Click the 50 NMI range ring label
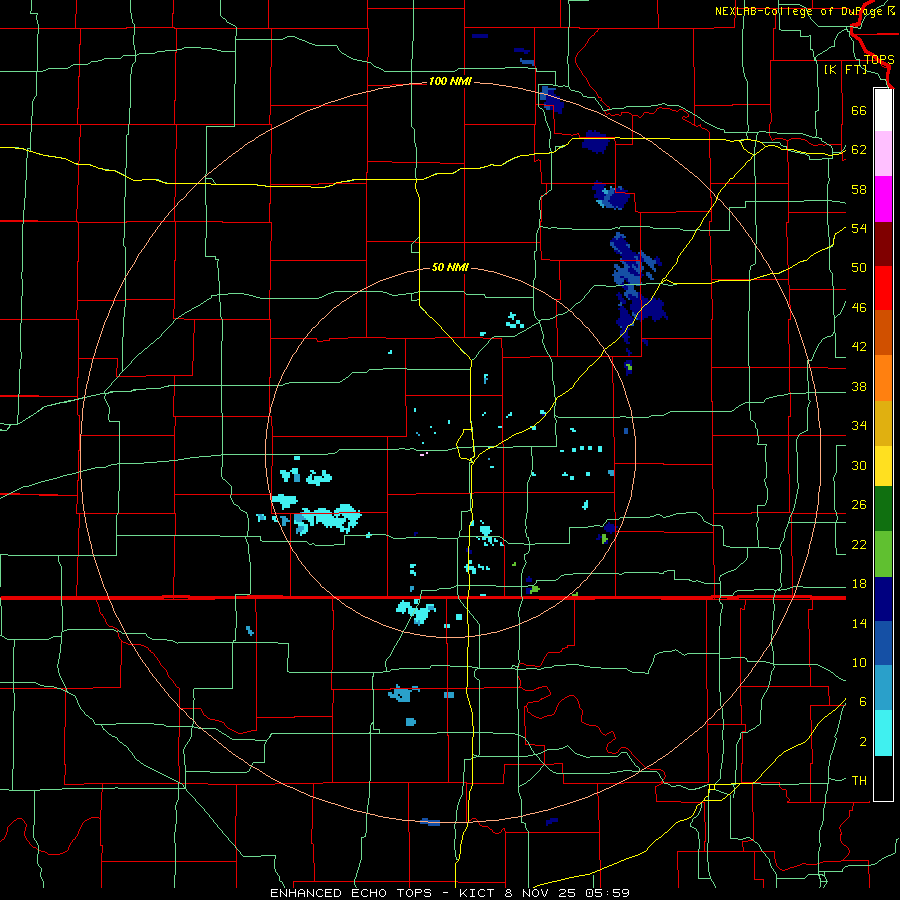The height and width of the screenshot is (900, 900). coord(450,267)
